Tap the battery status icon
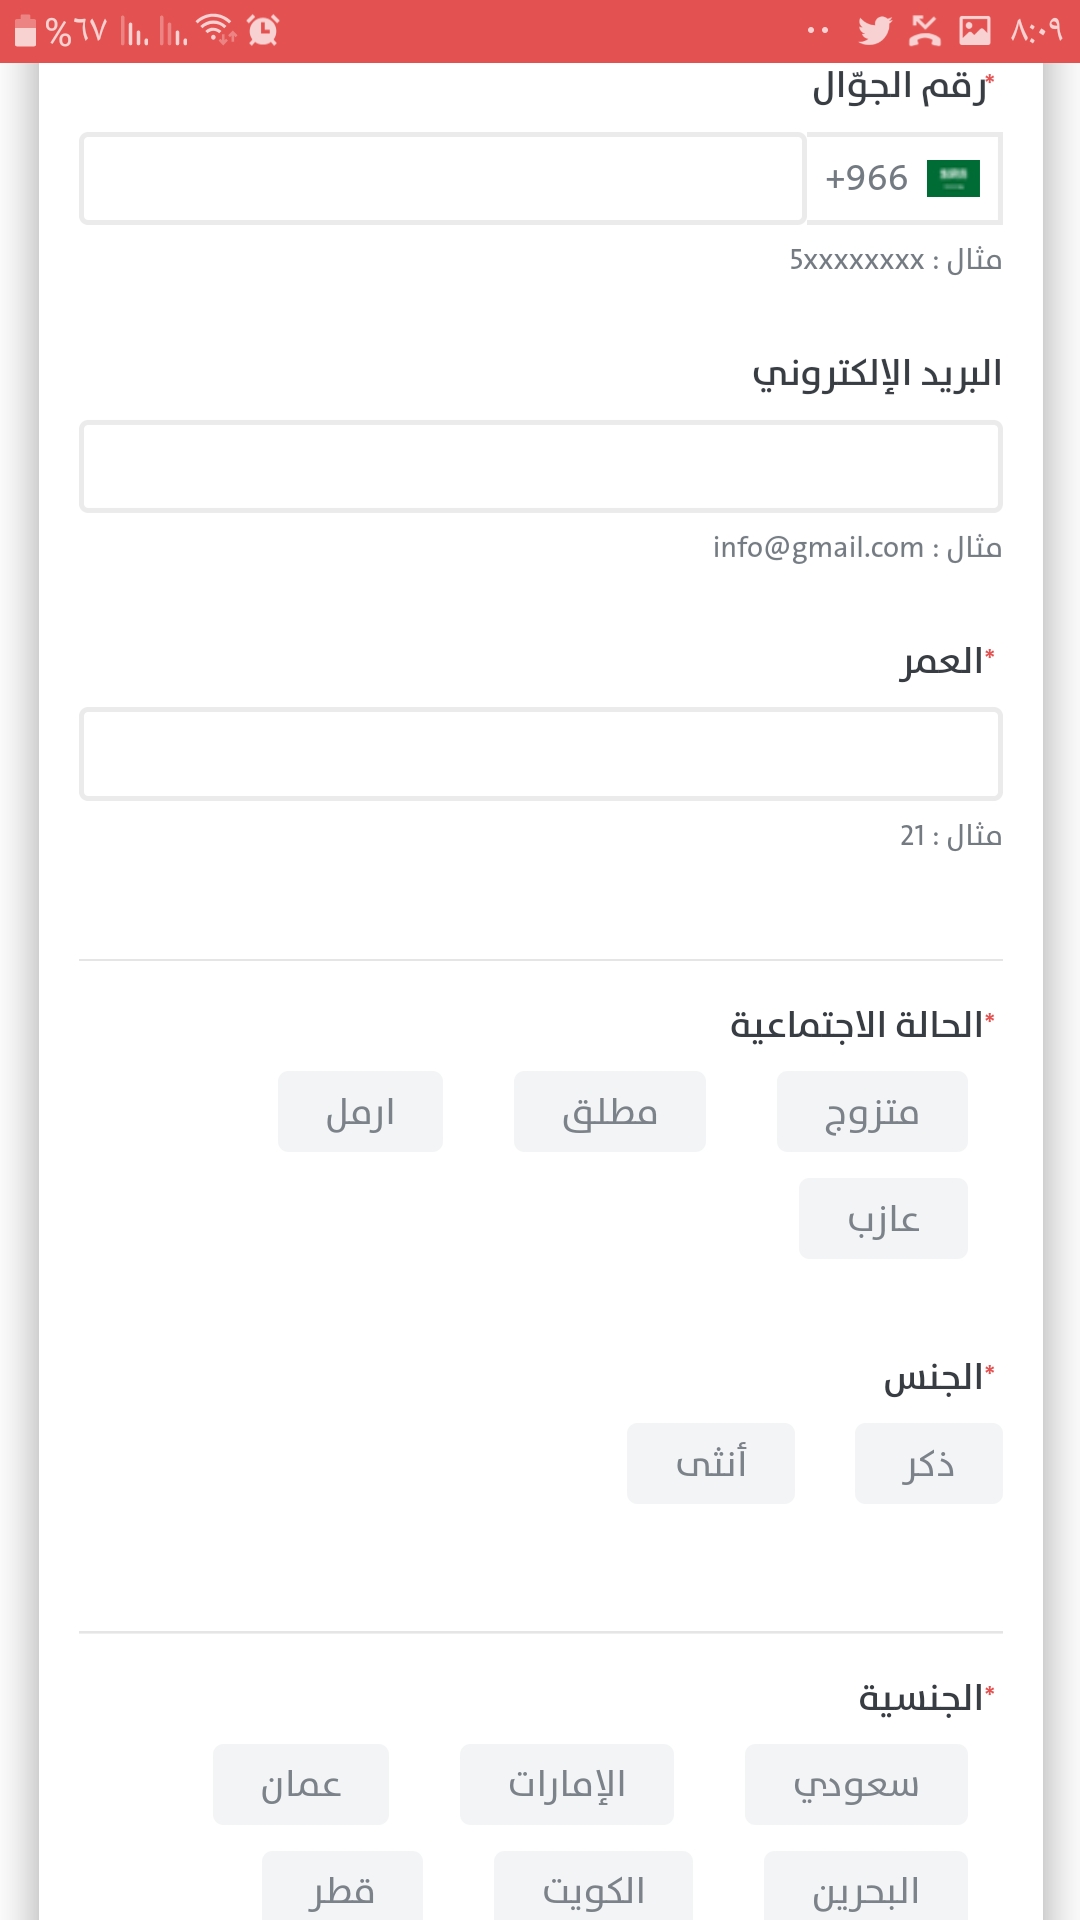Viewport: 1080px width, 1920px height. click(x=26, y=31)
